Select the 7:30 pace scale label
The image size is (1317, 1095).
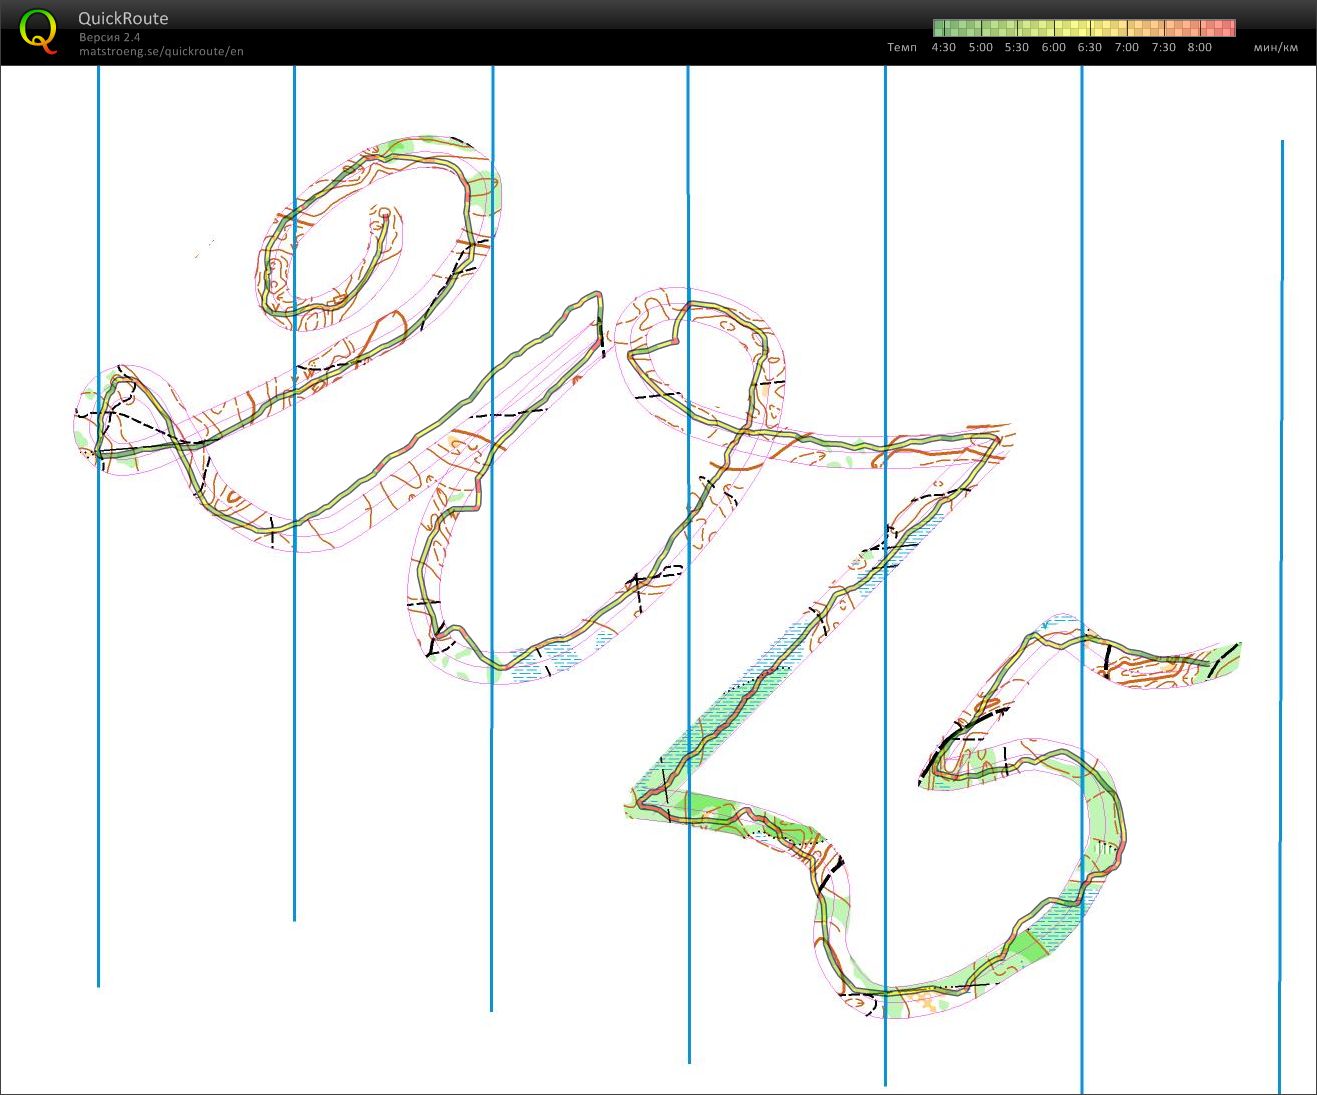tap(1163, 47)
